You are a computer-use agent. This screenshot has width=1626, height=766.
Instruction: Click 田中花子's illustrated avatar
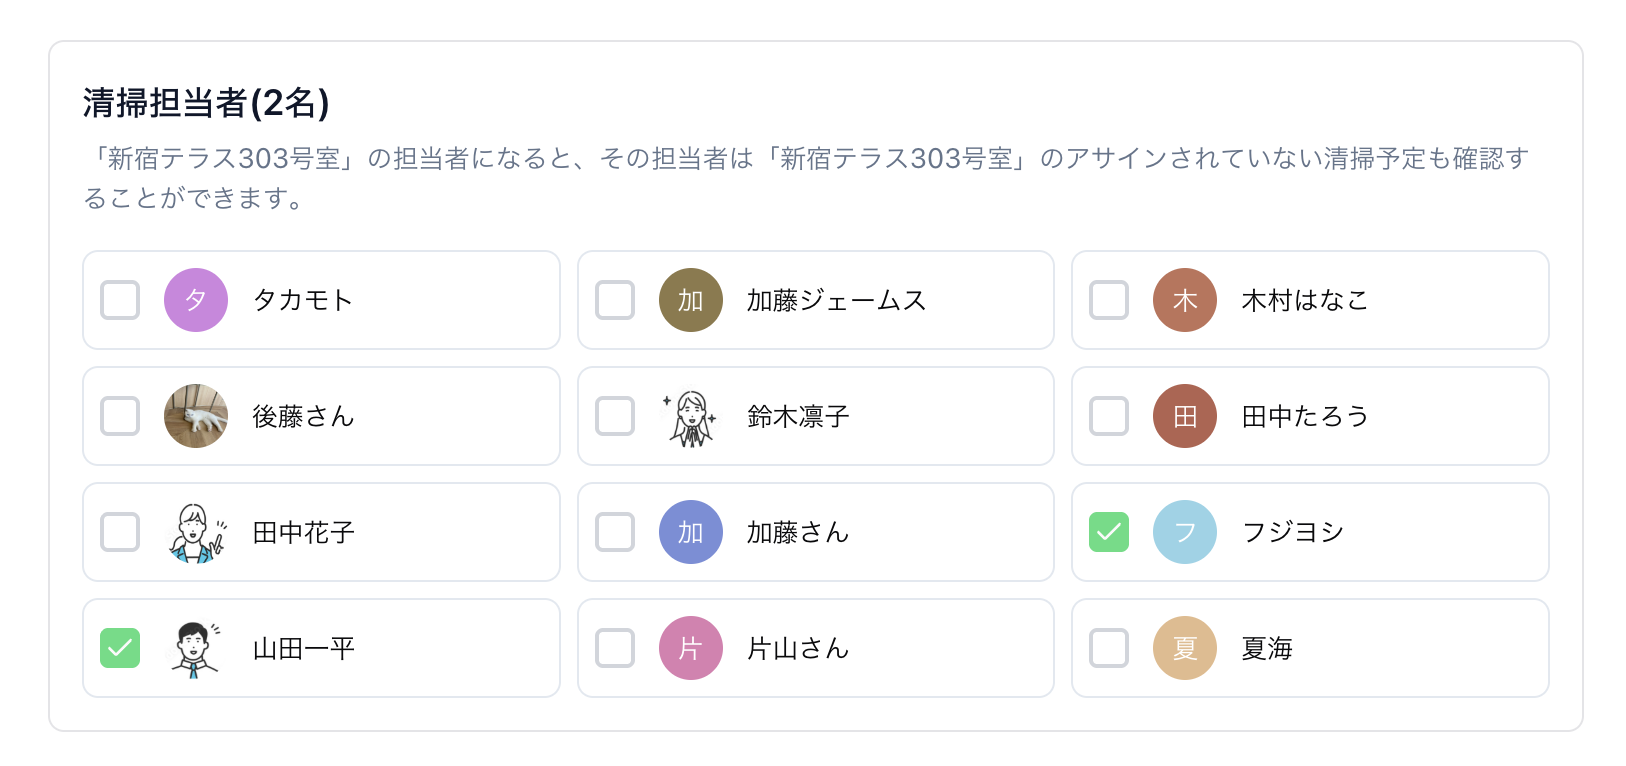click(196, 532)
